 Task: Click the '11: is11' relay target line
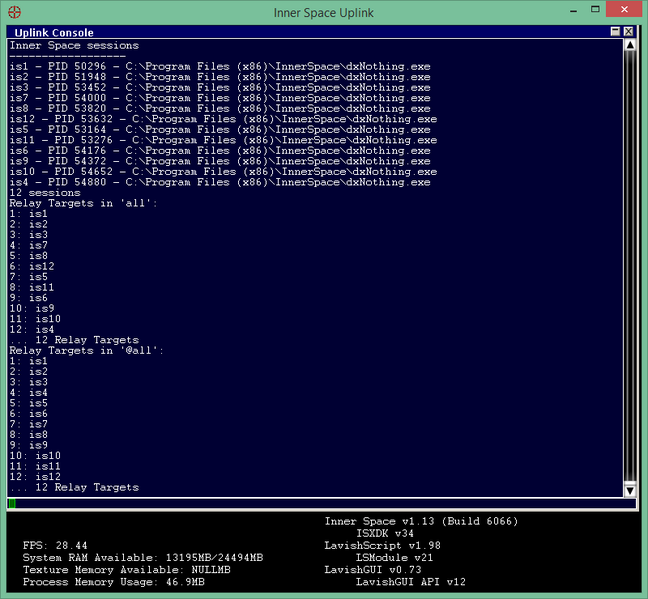click(35, 466)
